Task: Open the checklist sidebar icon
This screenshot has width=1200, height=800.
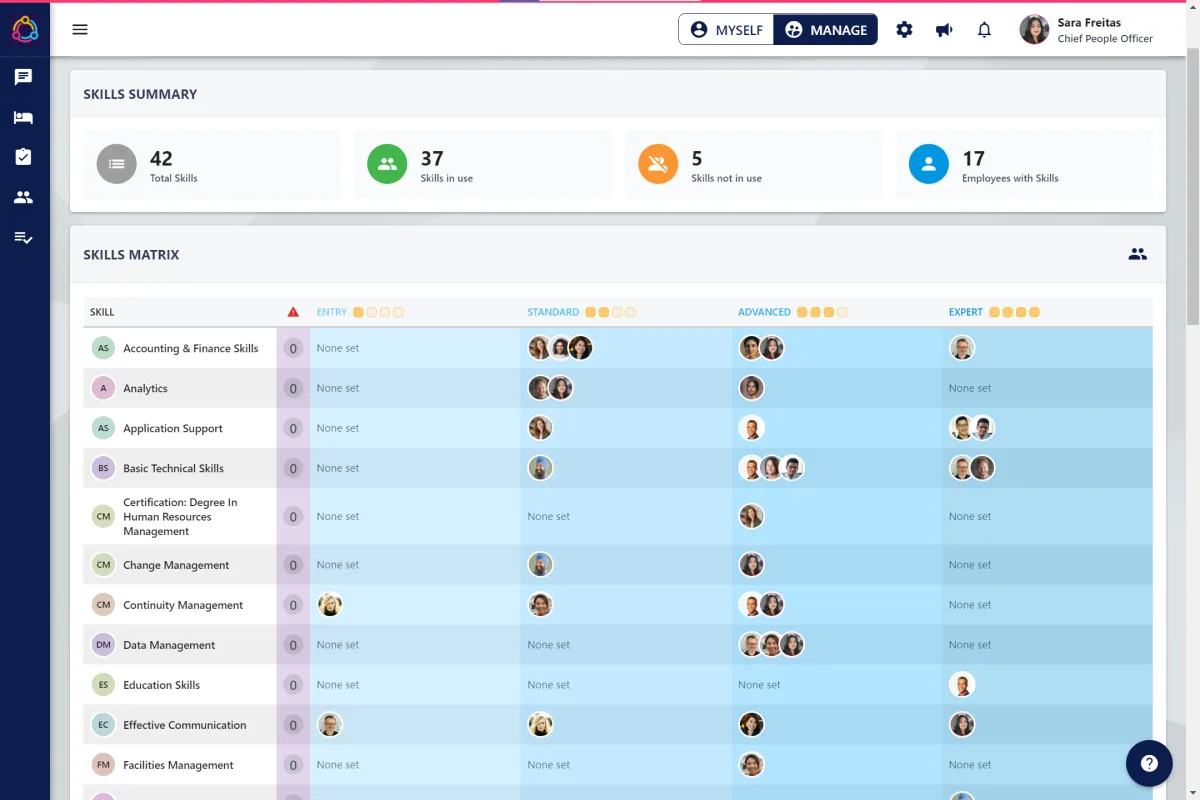Action: (x=24, y=237)
